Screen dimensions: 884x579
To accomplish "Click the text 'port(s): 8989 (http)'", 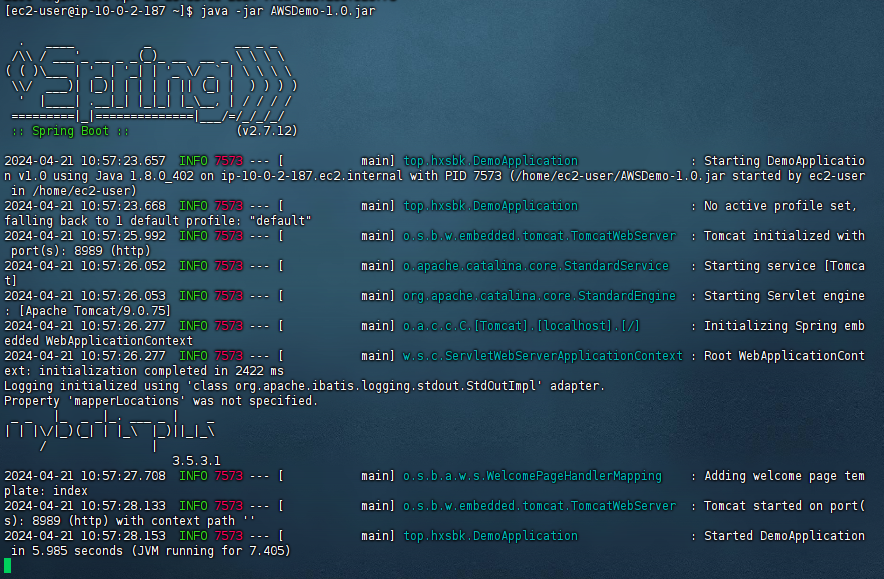I will click(x=81, y=251).
